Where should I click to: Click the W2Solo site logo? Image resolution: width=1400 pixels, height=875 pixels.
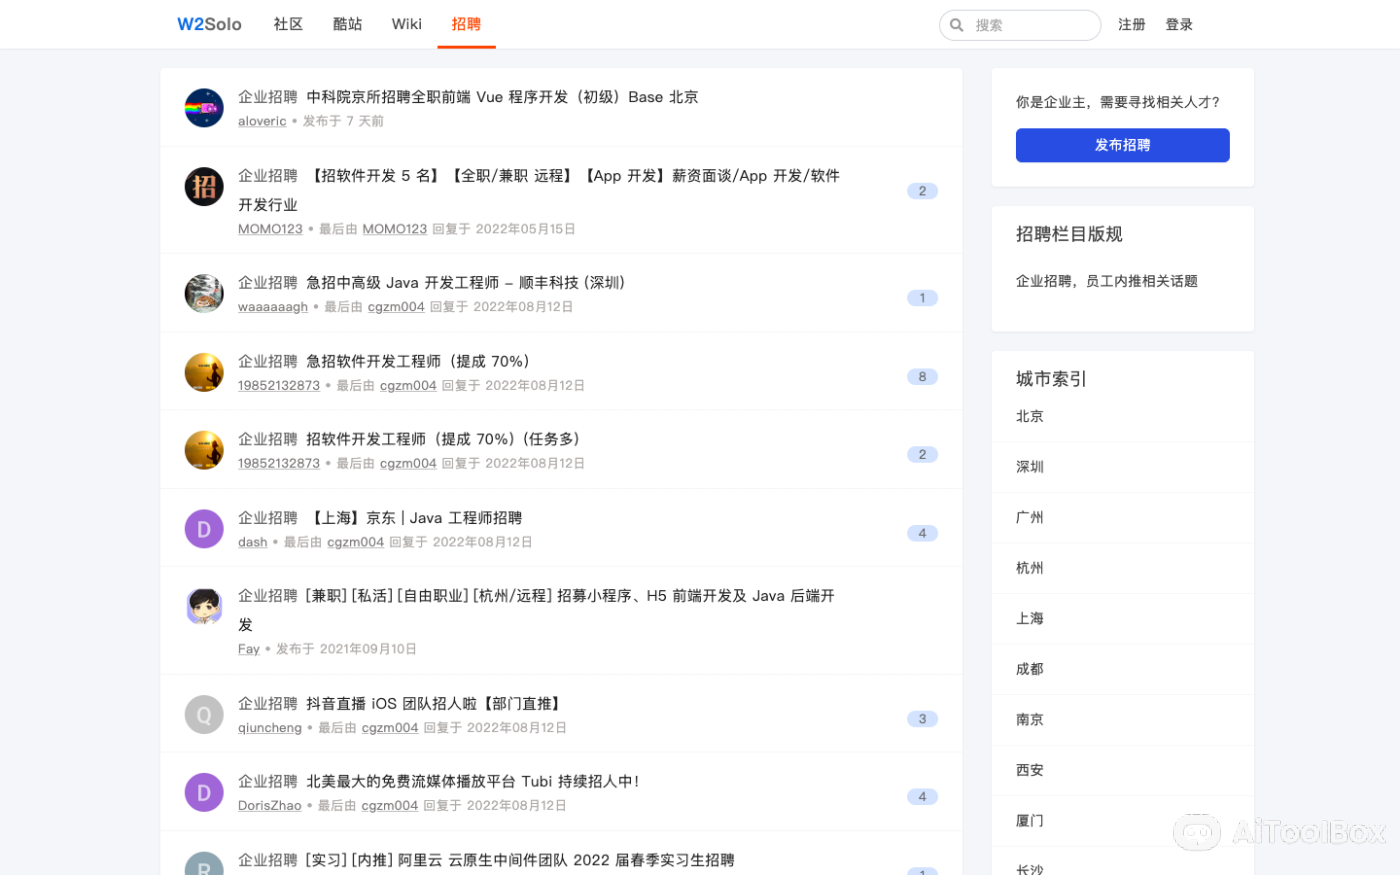click(x=208, y=24)
